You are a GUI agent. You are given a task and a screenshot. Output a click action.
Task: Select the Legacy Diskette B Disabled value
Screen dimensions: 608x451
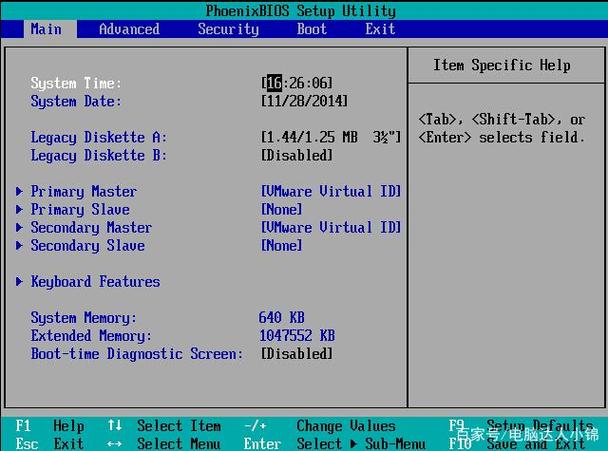coord(297,155)
